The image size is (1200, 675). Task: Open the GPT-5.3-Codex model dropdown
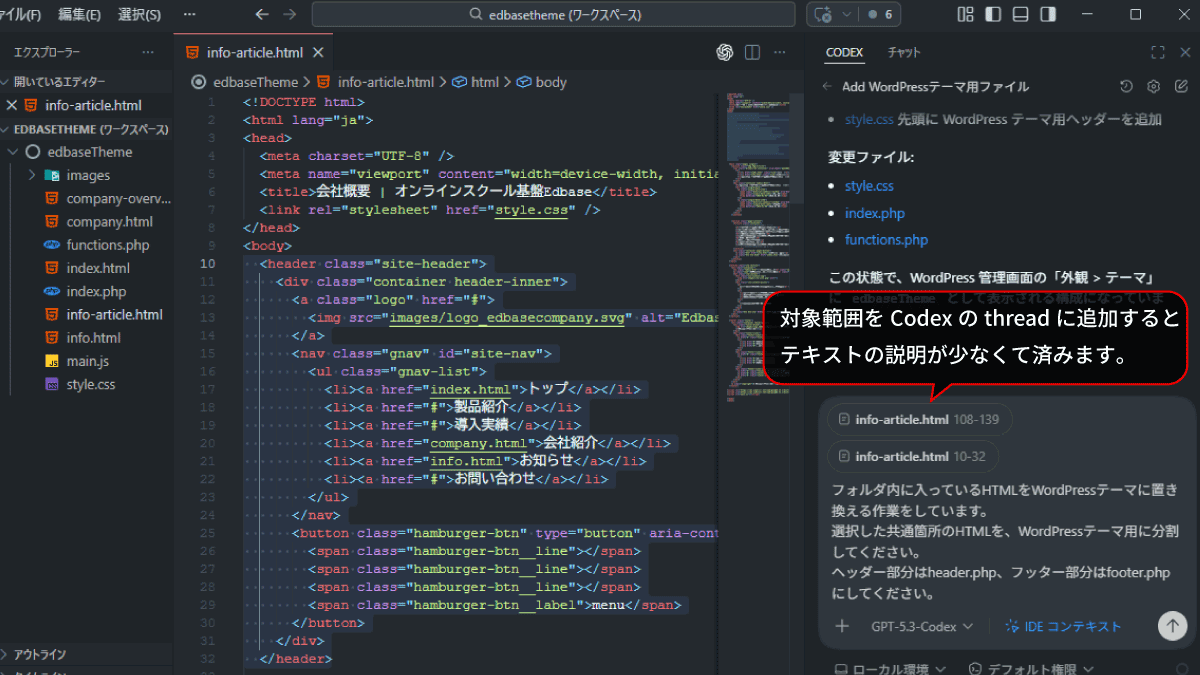coord(921,626)
